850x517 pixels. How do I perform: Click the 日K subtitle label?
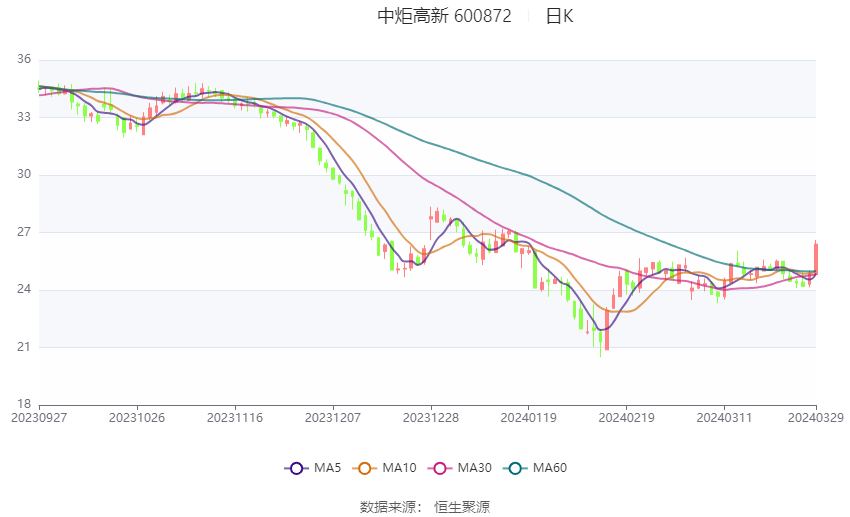coord(559,16)
